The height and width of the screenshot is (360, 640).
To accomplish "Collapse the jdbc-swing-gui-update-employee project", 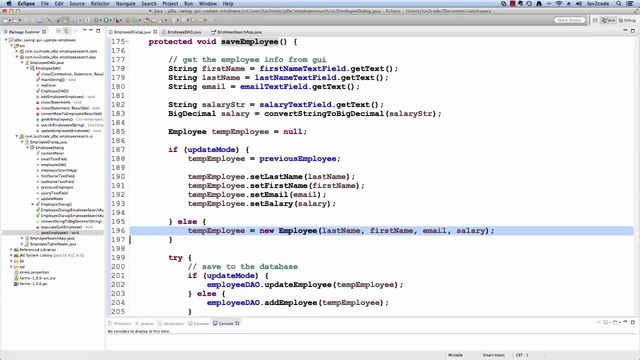I will pyautogui.click(x=6, y=40).
